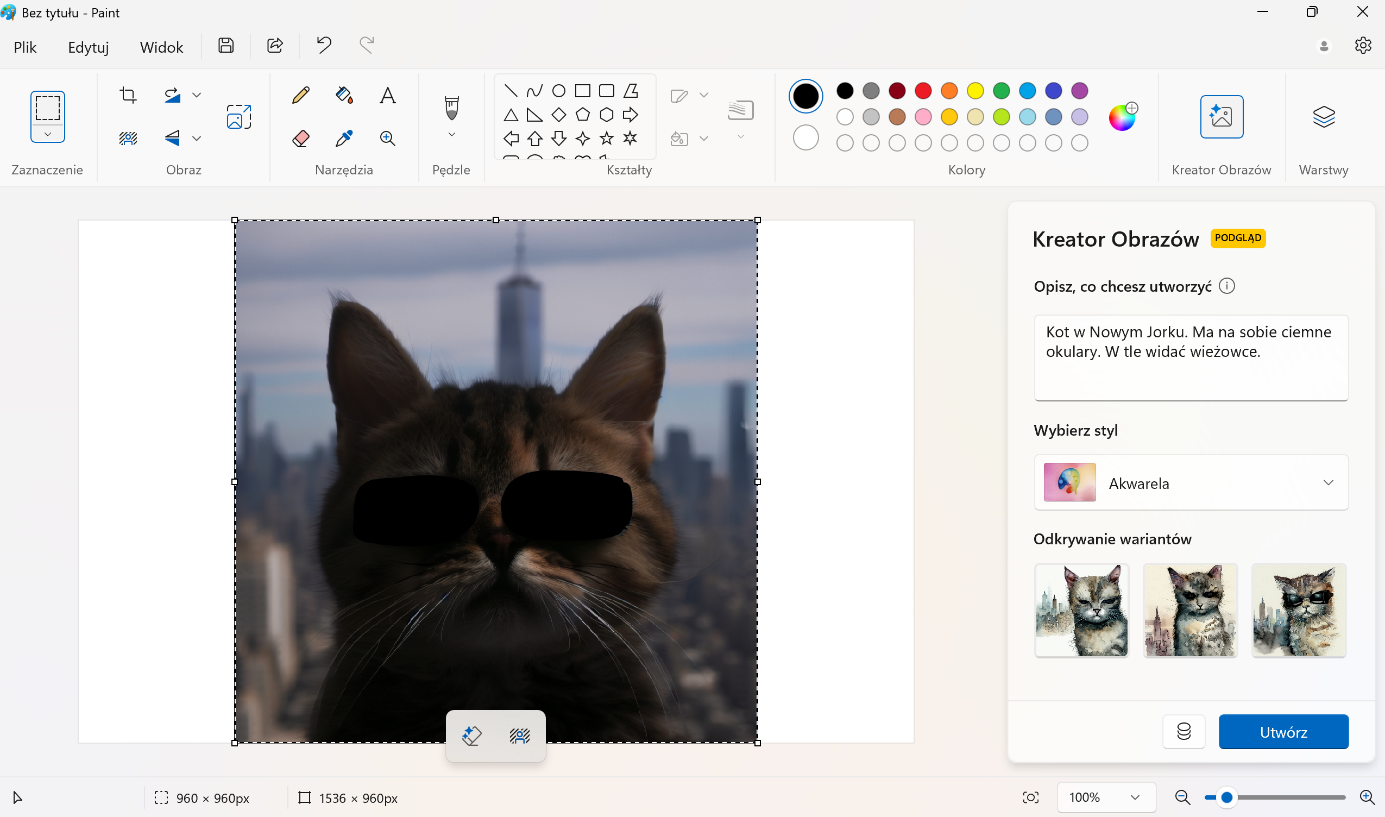Click the prompt description text field
1385x817 pixels.
[1190, 357]
